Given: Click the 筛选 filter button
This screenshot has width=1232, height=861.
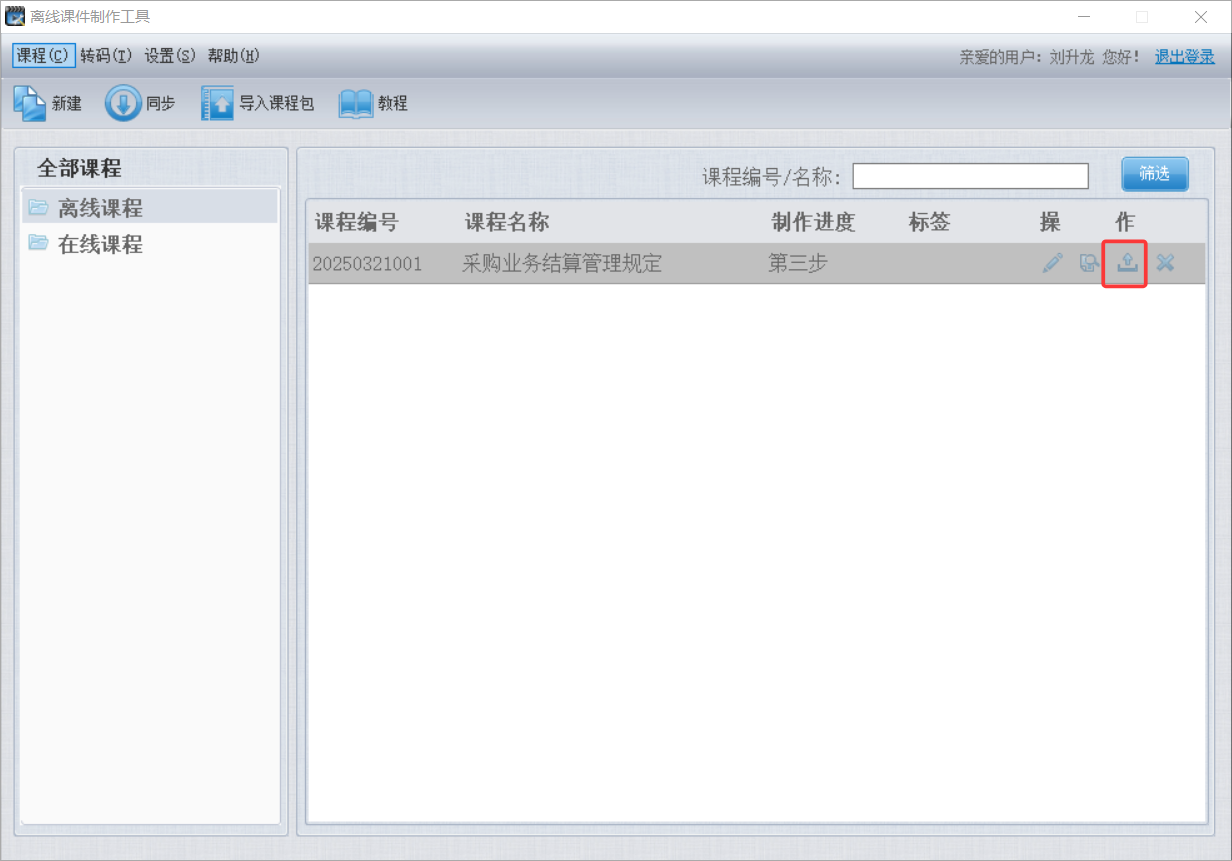Looking at the screenshot, I should tap(1154, 174).
